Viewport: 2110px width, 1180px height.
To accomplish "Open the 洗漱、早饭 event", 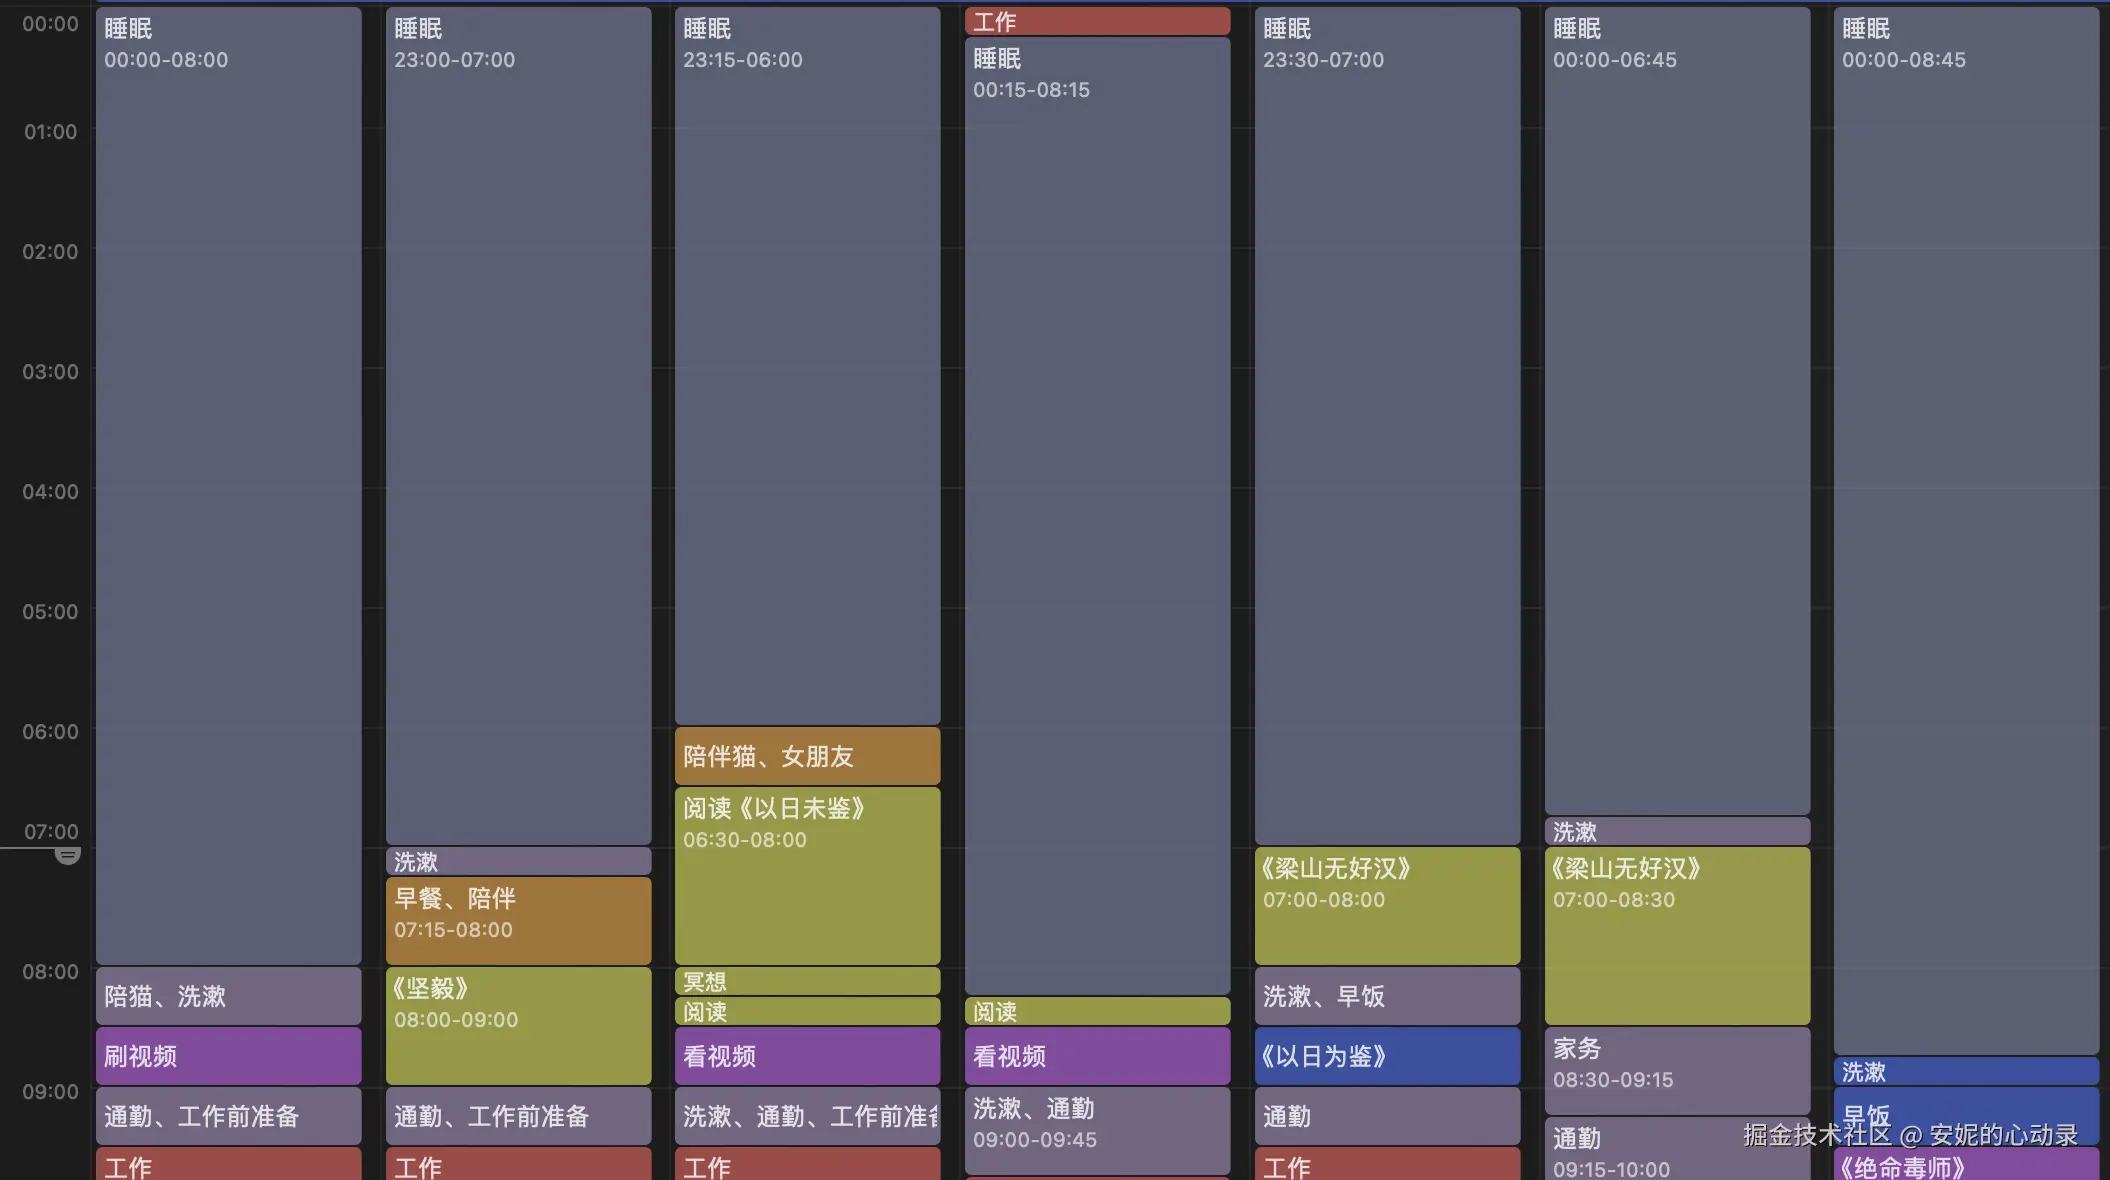I will (x=1387, y=996).
